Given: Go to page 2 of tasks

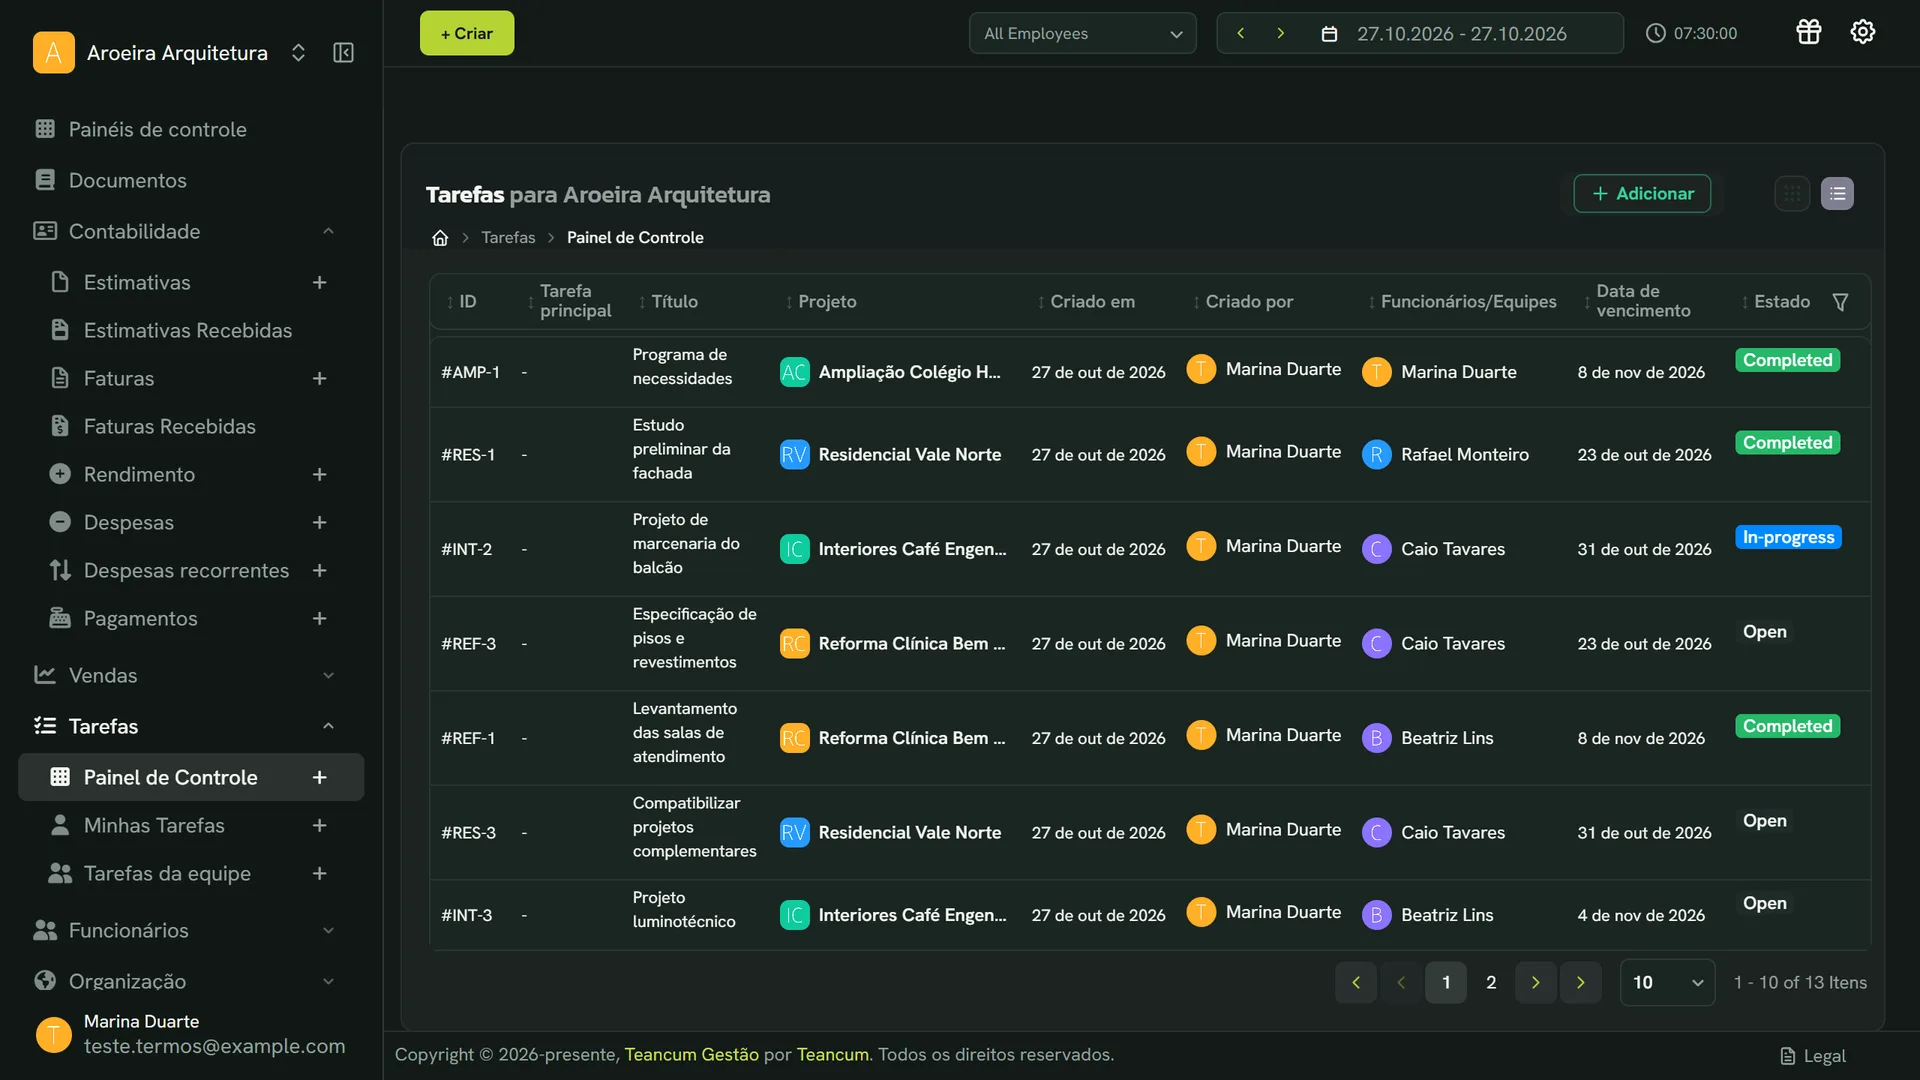Looking at the screenshot, I should pos(1491,983).
